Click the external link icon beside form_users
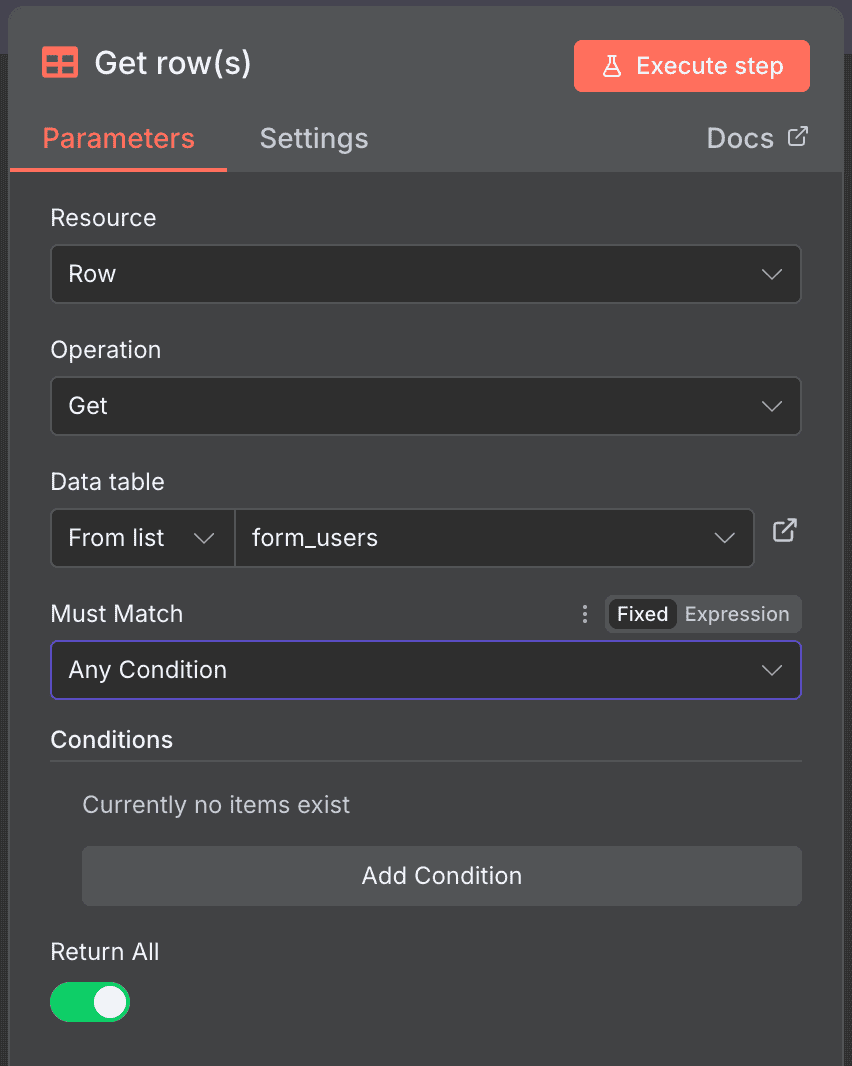The width and height of the screenshot is (852, 1066). (784, 531)
